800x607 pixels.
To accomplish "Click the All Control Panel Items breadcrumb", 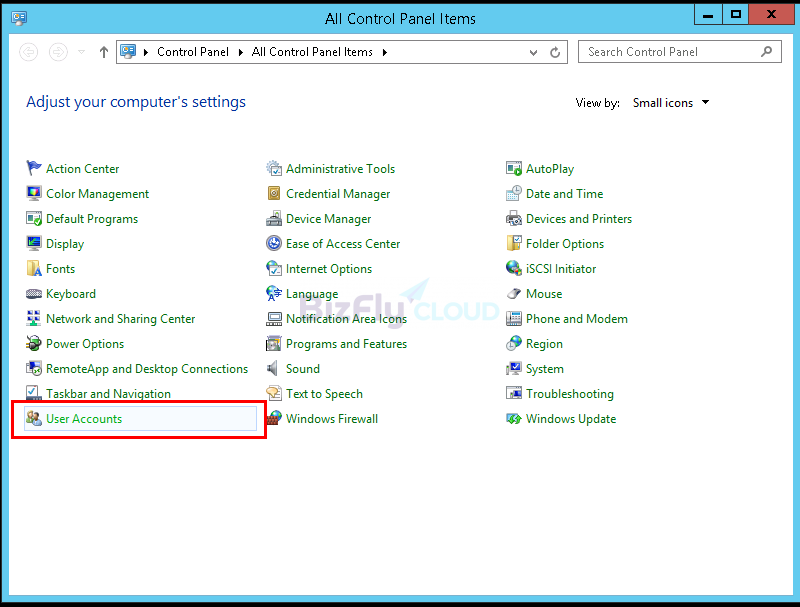I will pyautogui.click(x=312, y=52).
